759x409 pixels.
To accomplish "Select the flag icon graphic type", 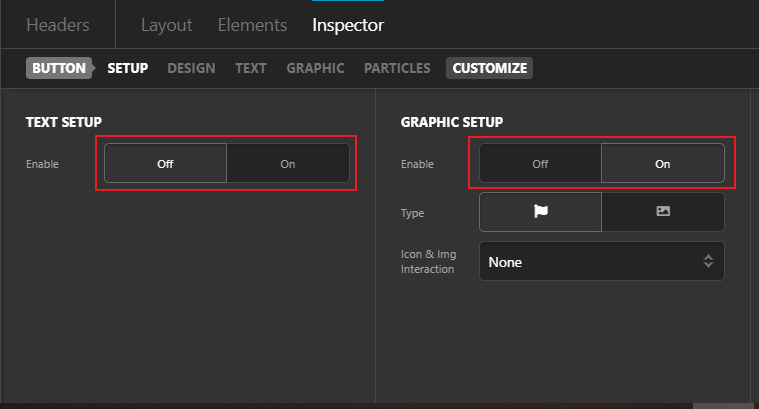I will coord(540,212).
